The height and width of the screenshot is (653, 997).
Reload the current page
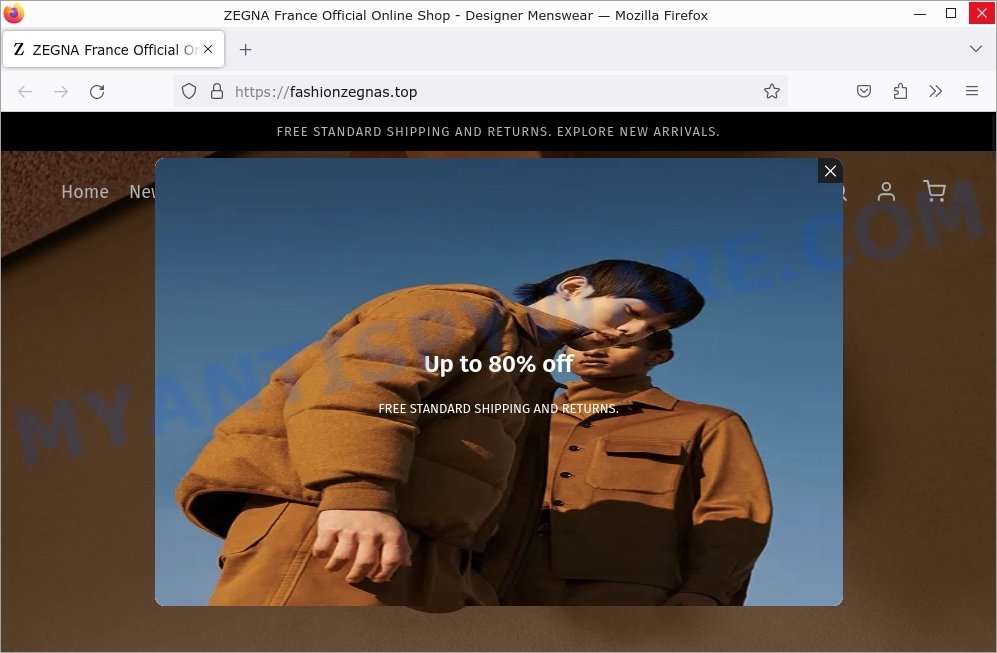pos(97,92)
